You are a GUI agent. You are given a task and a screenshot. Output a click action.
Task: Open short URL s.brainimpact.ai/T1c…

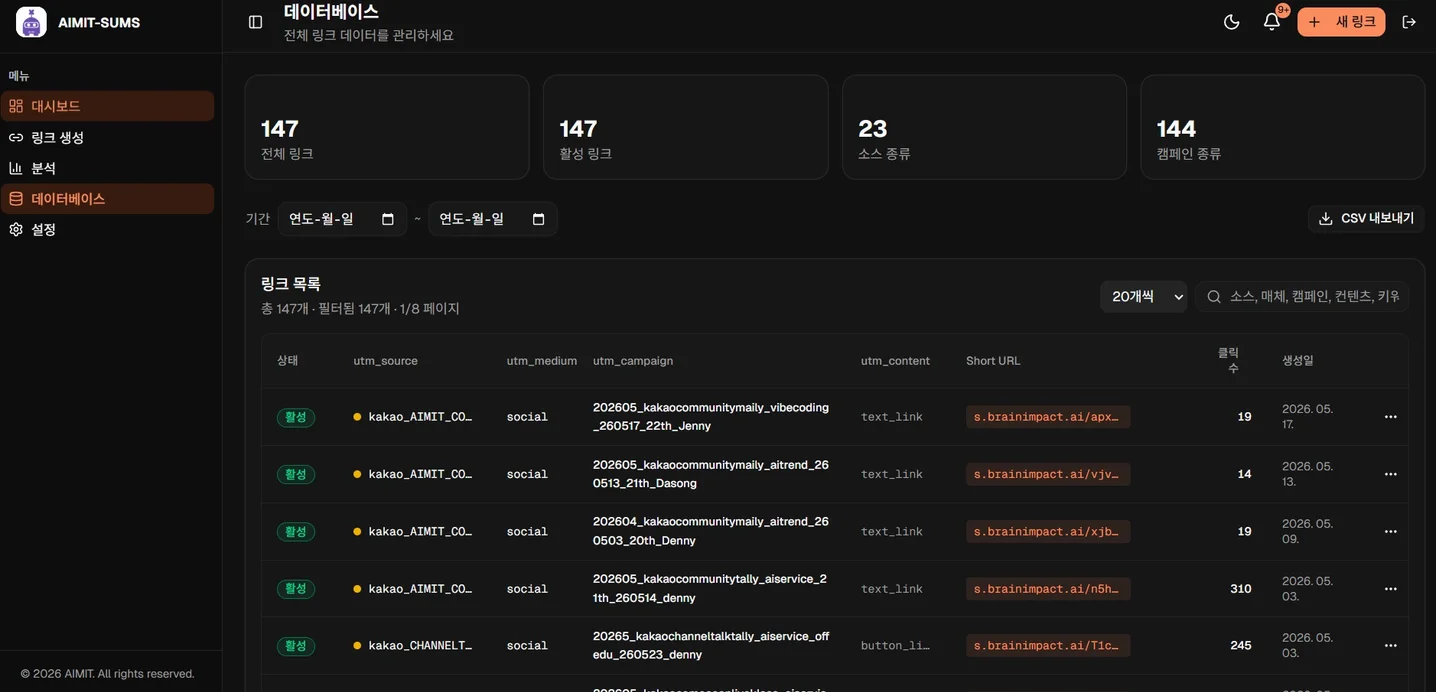(x=1048, y=646)
